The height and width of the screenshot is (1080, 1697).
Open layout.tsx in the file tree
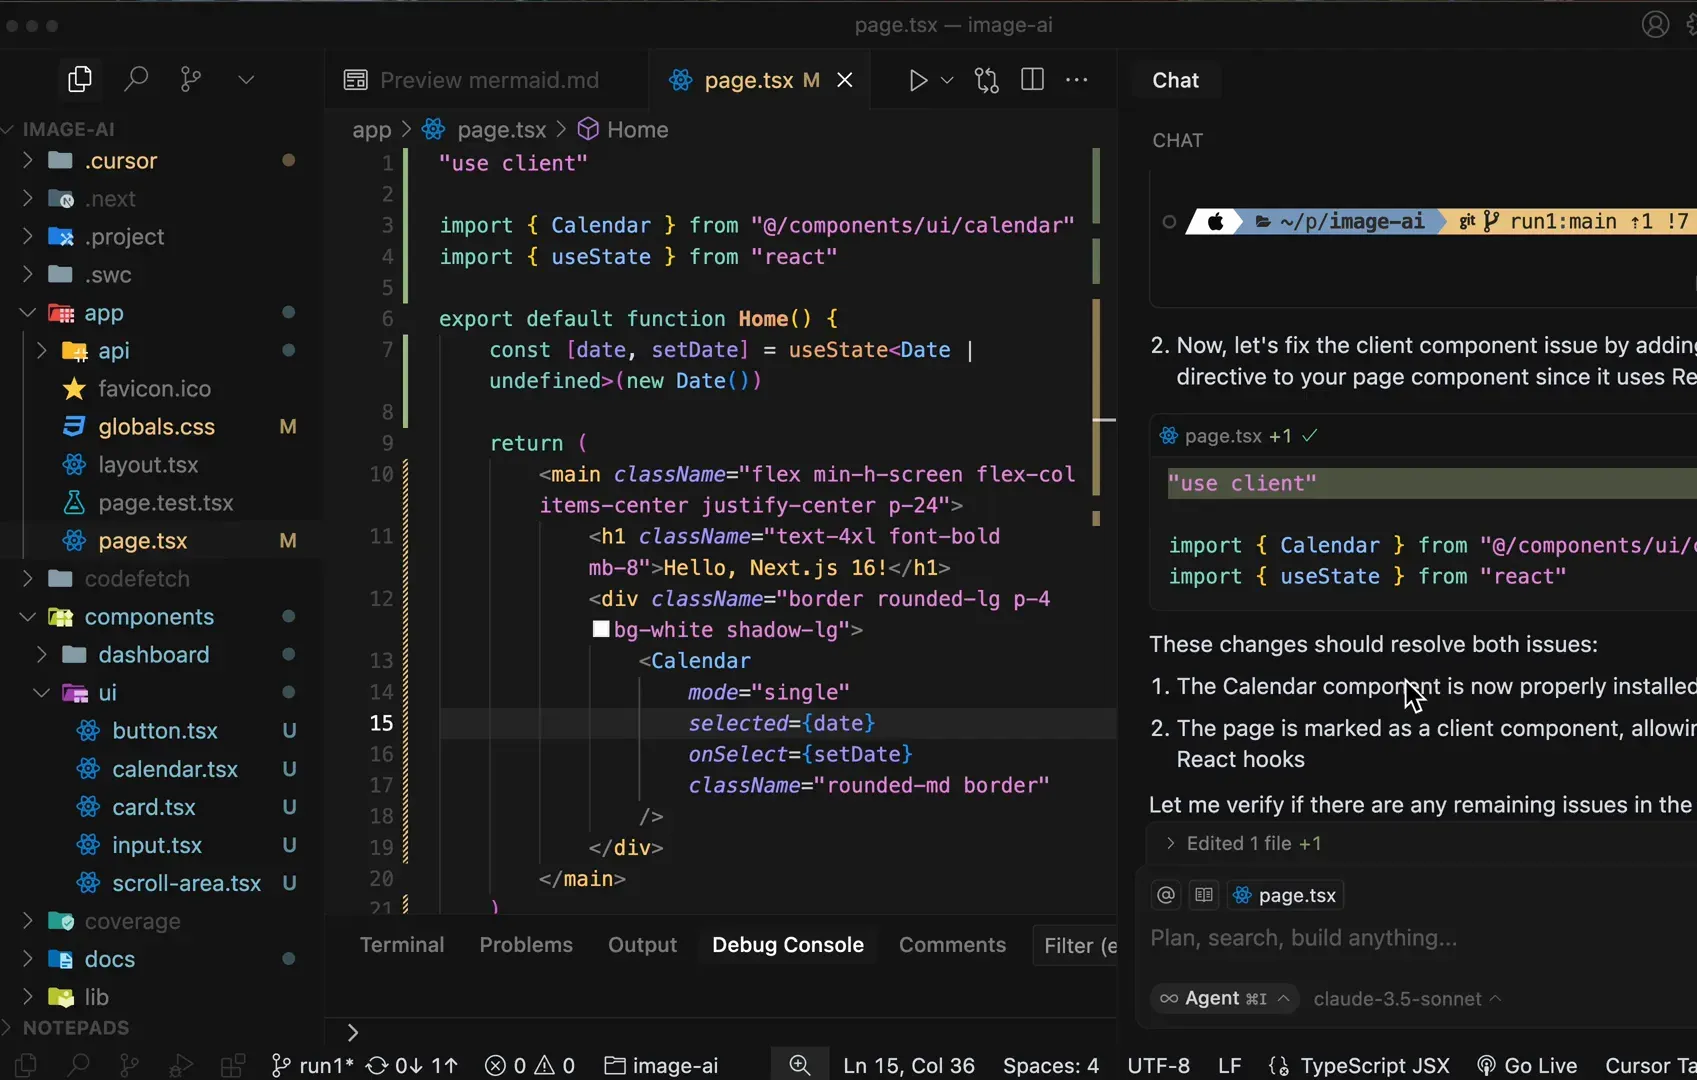[x=148, y=465]
